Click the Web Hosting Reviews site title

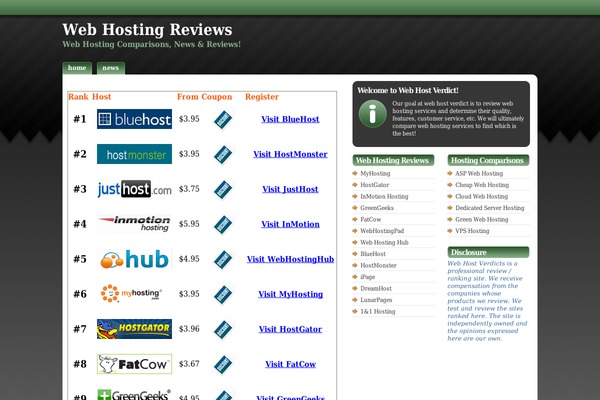(x=147, y=29)
